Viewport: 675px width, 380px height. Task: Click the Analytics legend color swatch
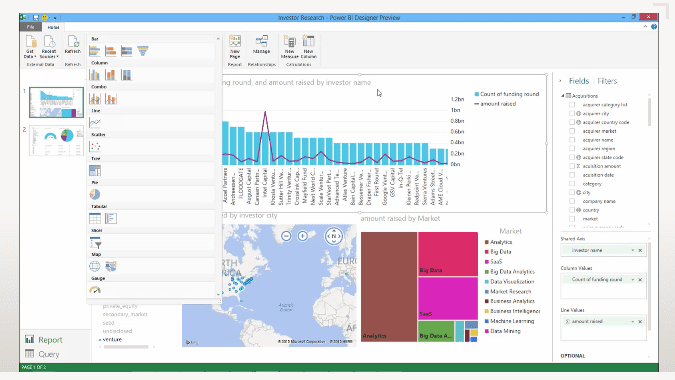pyautogui.click(x=487, y=242)
